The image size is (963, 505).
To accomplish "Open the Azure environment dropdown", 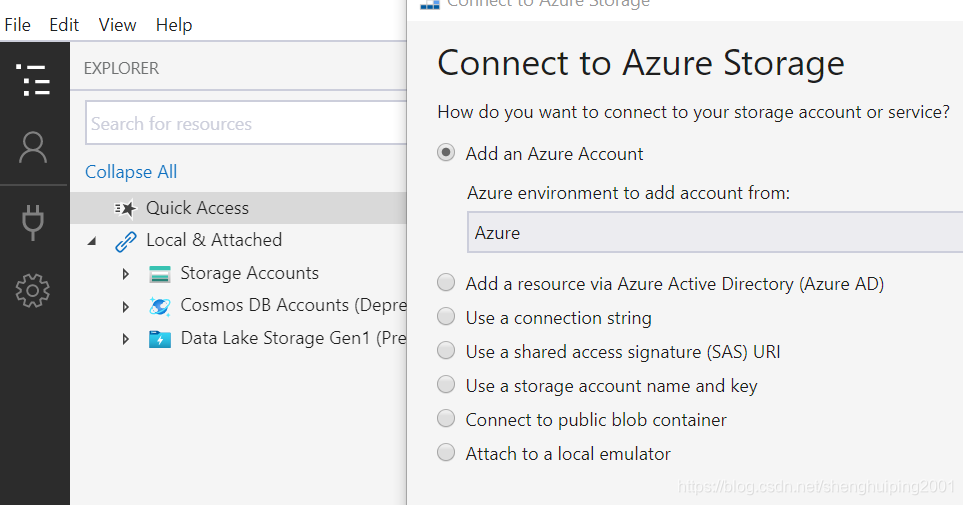I will point(714,232).
